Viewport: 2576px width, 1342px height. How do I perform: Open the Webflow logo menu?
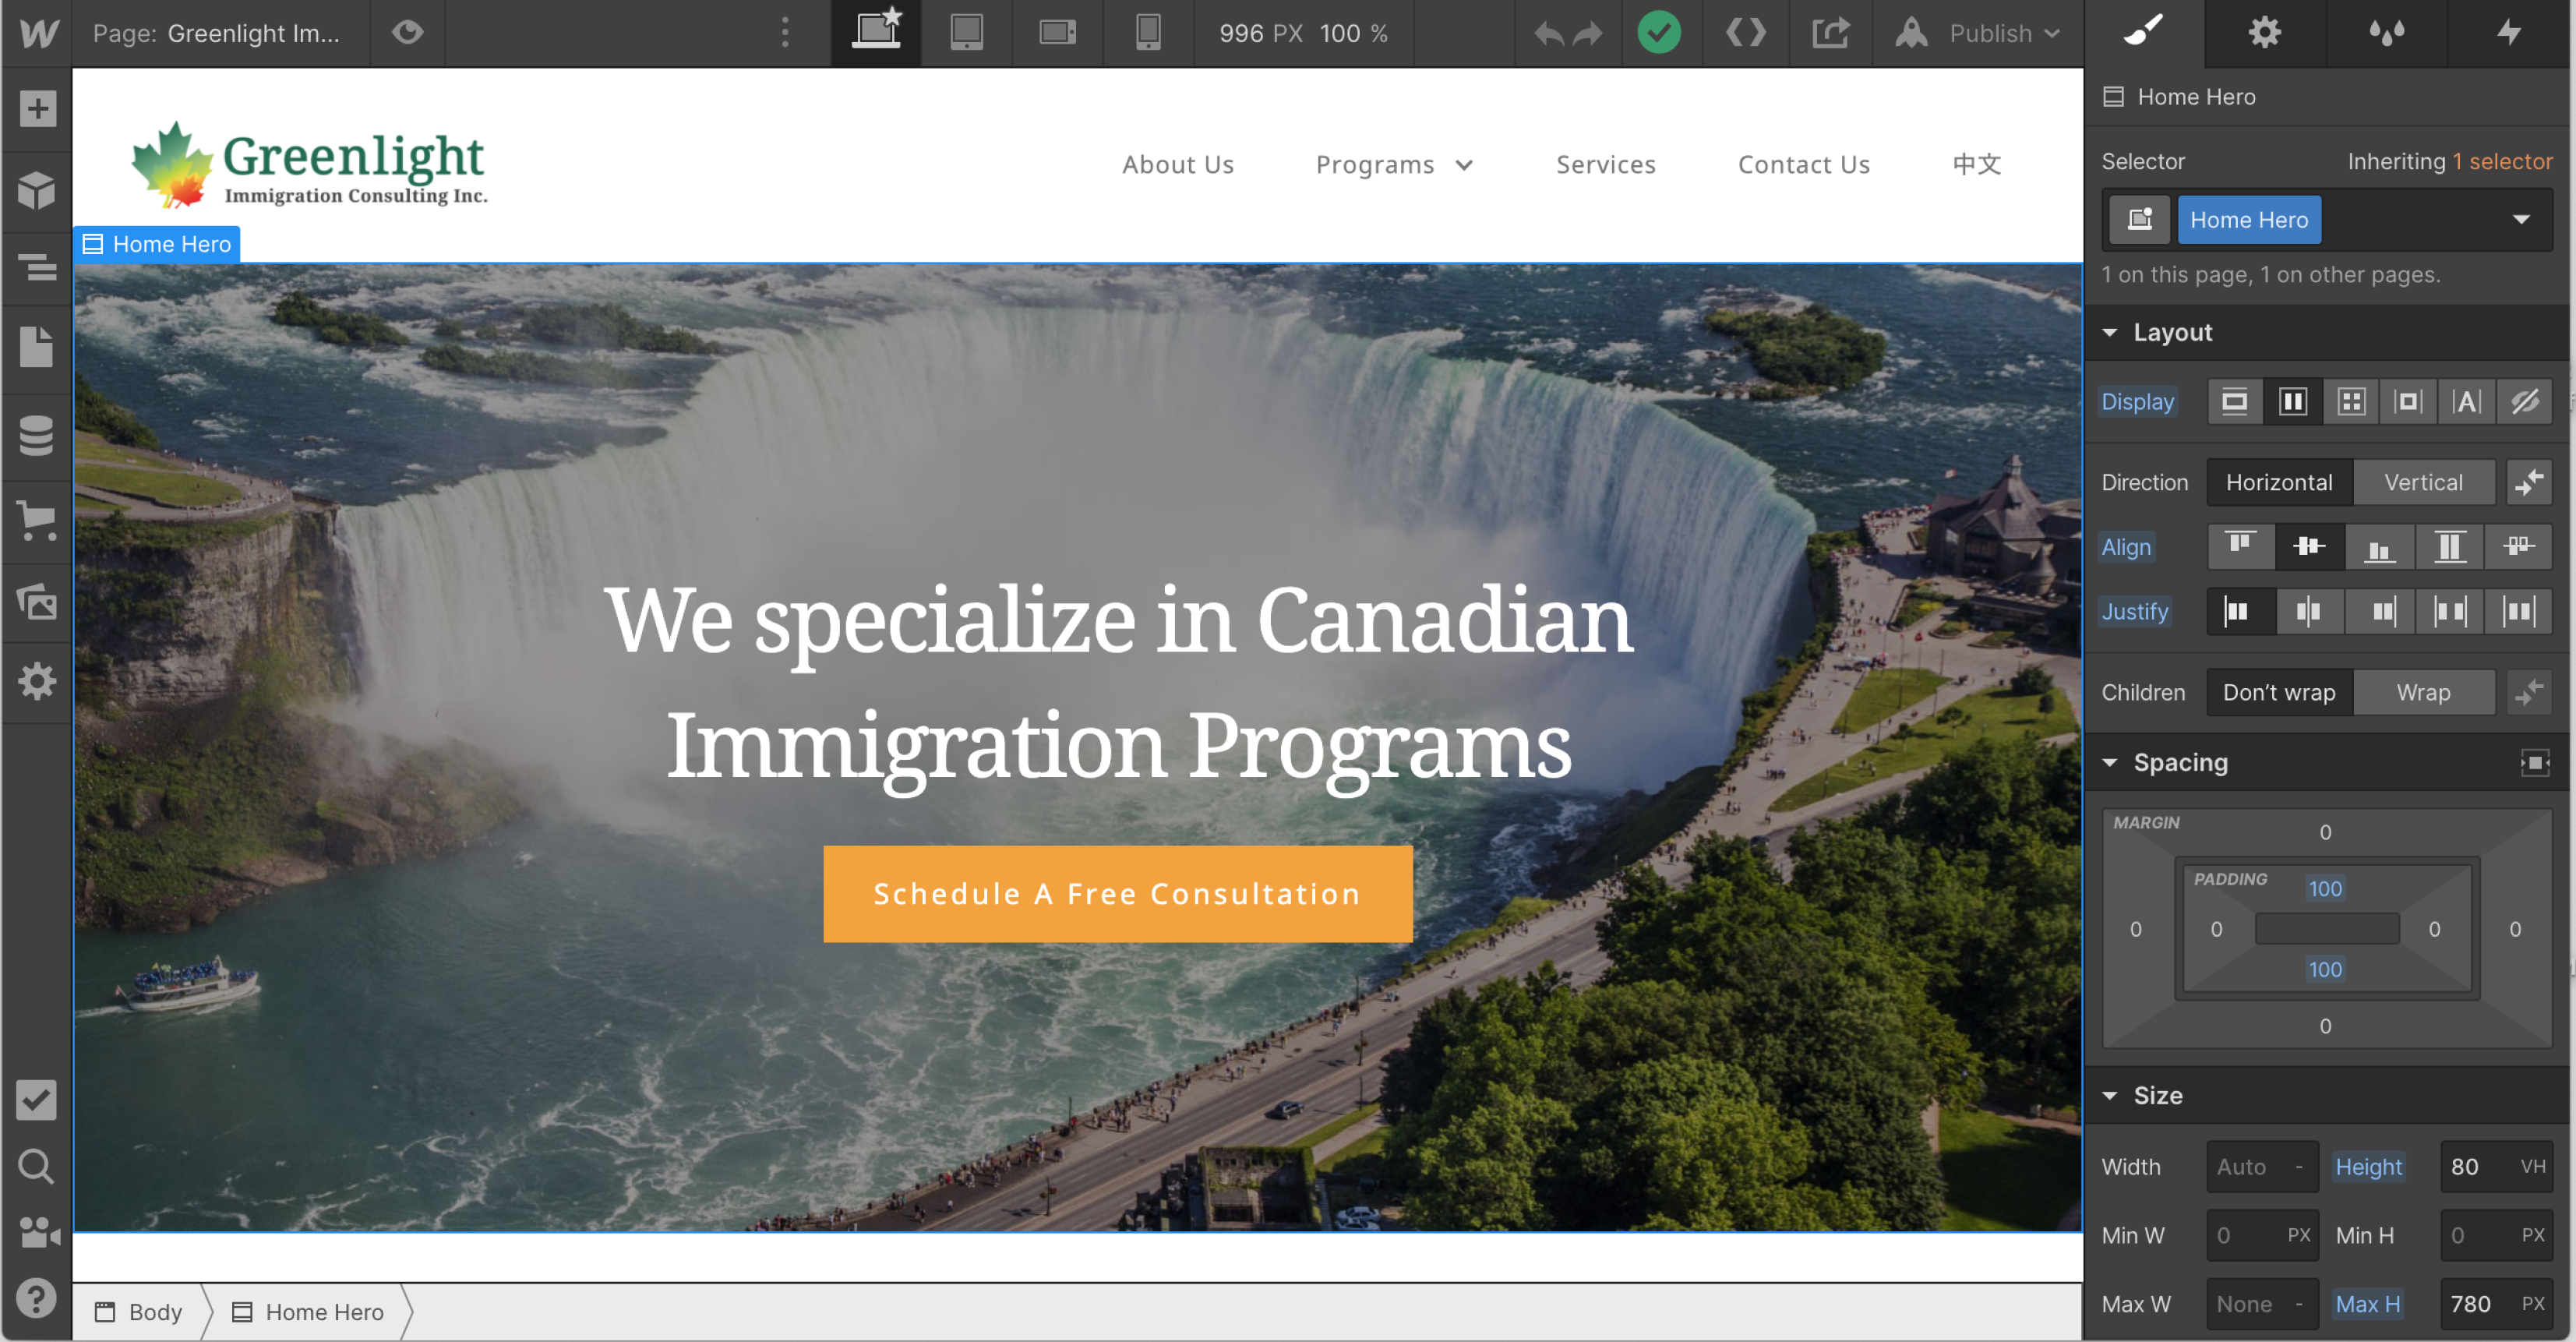point(38,33)
